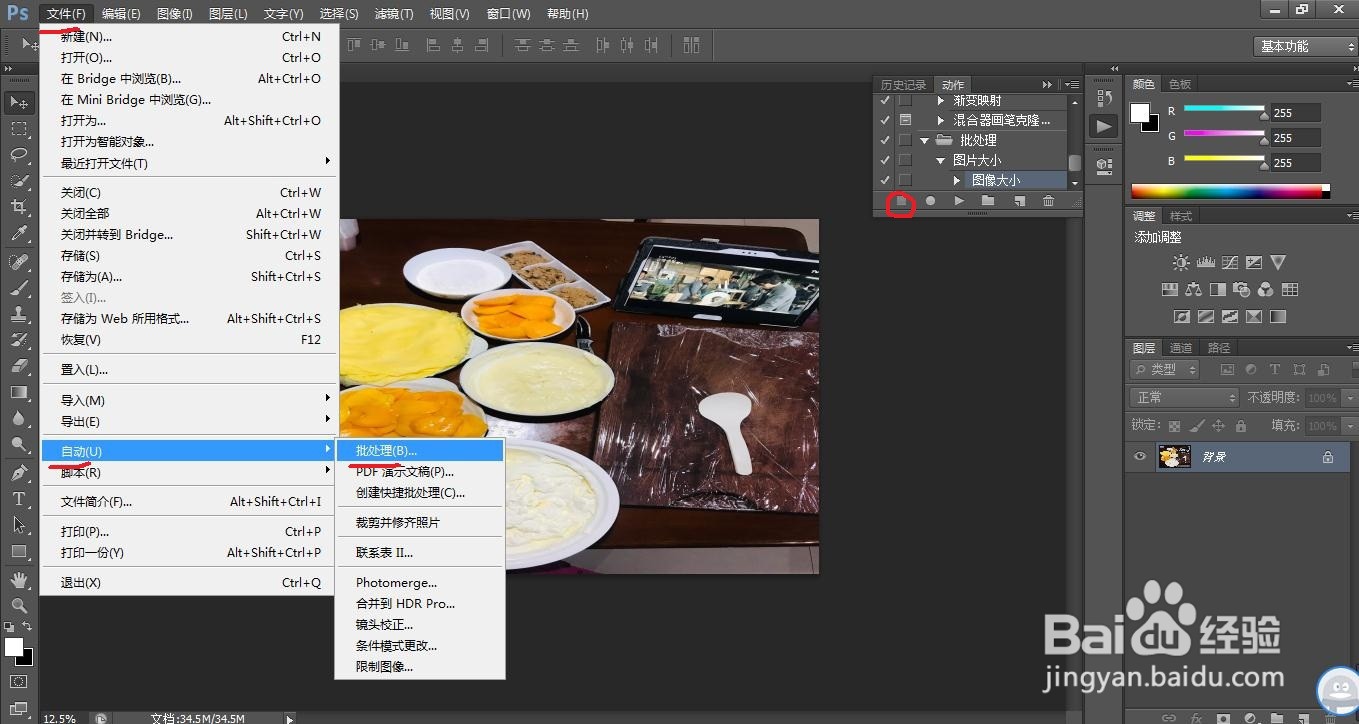Viewport: 1359px width, 724px height.
Task: Toggle dialog box for 混合器画笔克隆 action
Action: click(x=905, y=120)
